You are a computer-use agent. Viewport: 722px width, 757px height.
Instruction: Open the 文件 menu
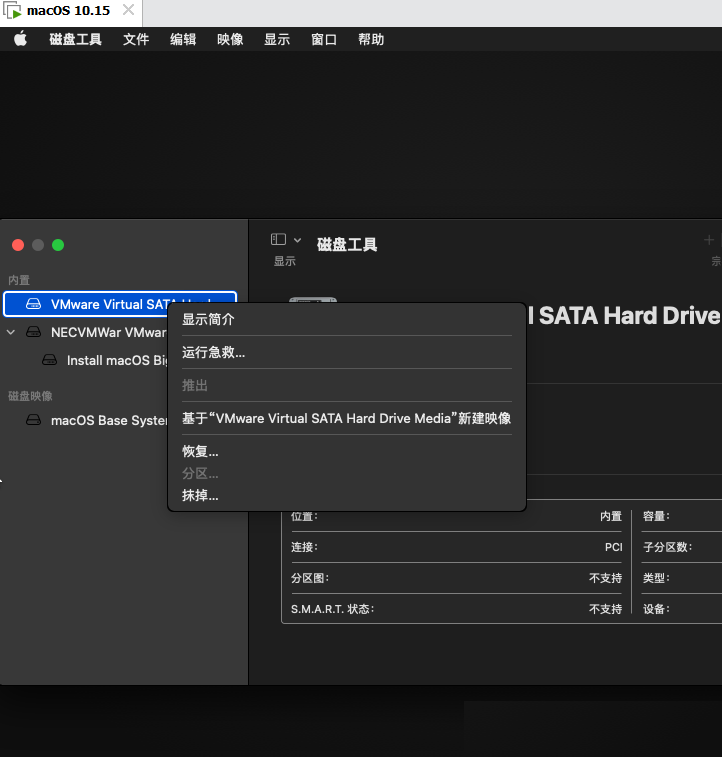pyautogui.click(x=136, y=39)
